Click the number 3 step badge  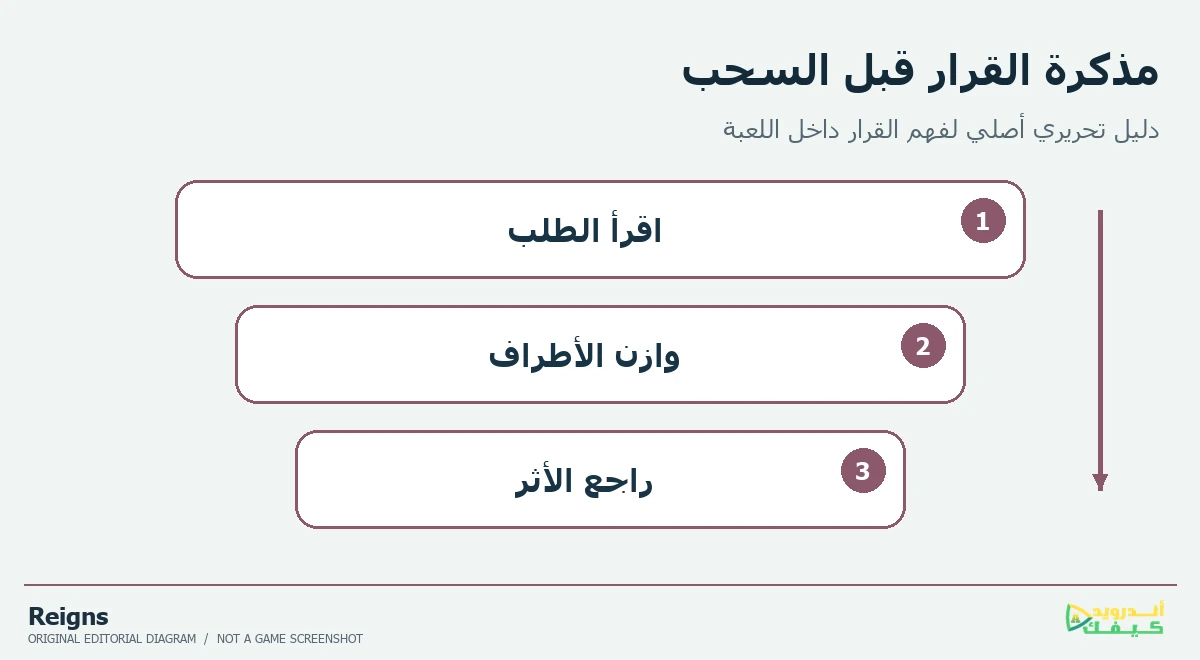pyautogui.click(x=863, y=471)
